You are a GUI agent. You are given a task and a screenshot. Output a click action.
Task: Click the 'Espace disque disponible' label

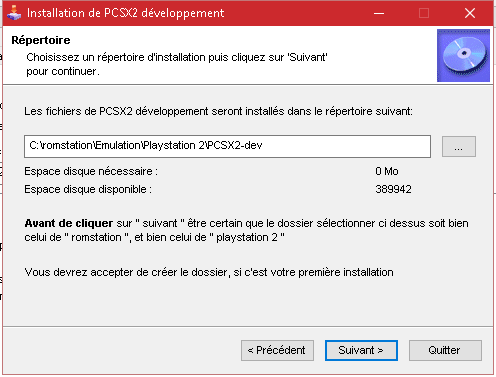tap(88, 189)
